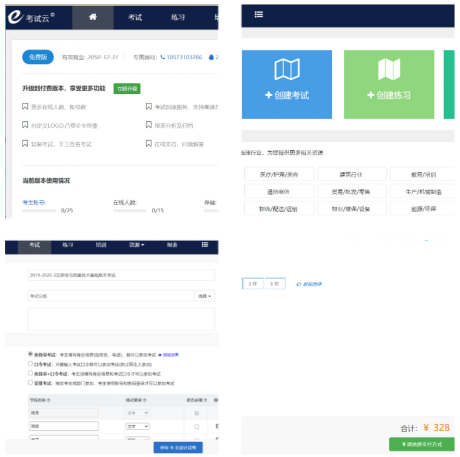
Task: Open the hamburger menu icon in the top-right panel
Action: coord(259,14)
